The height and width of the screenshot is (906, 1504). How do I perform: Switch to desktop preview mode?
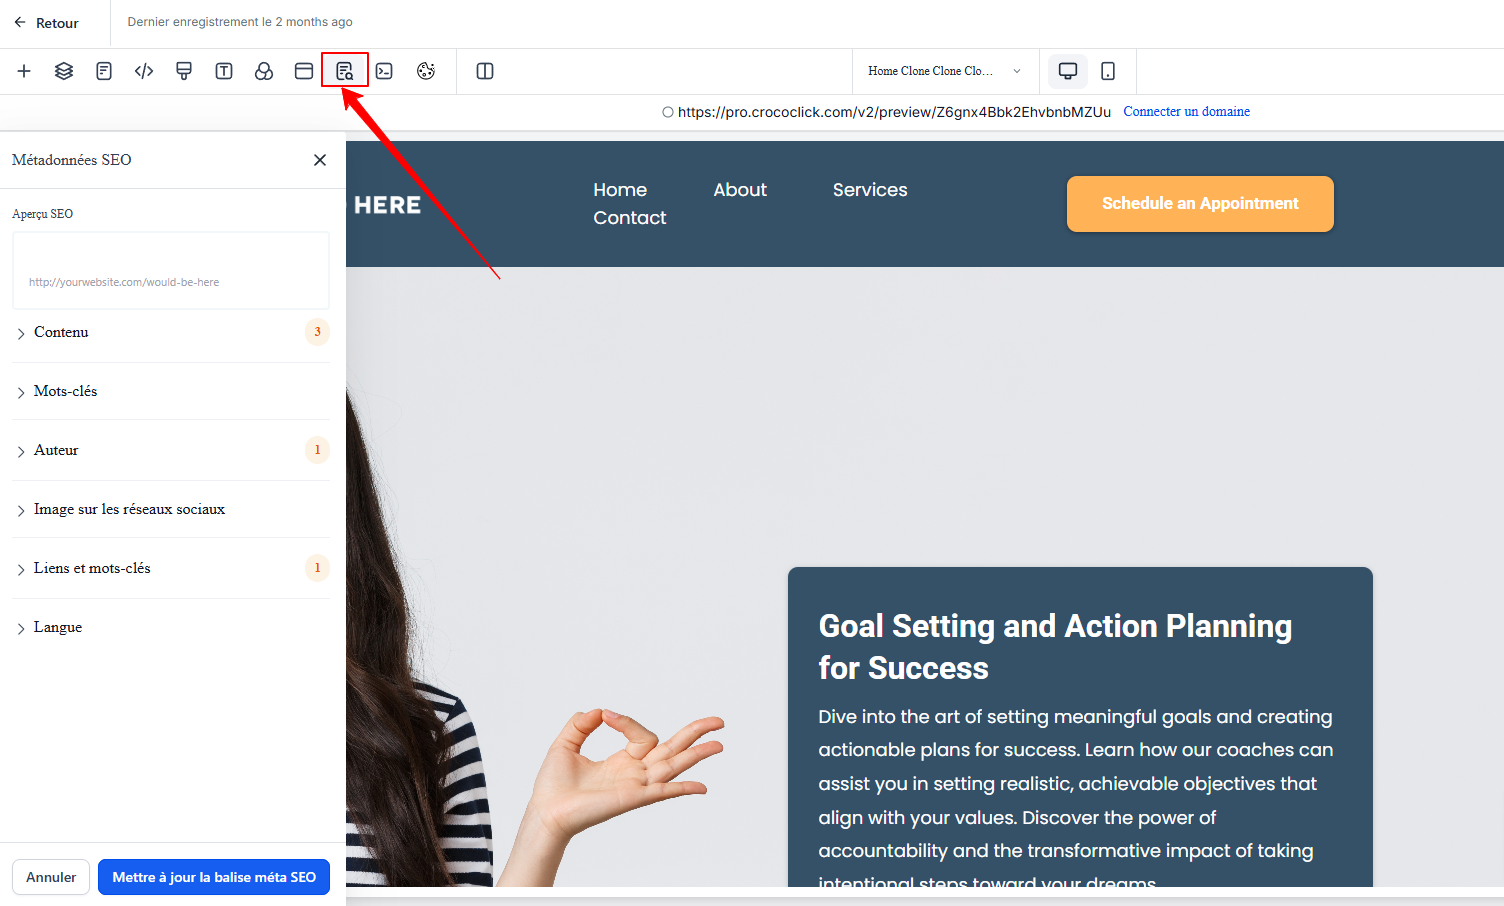pos(1068,71)
